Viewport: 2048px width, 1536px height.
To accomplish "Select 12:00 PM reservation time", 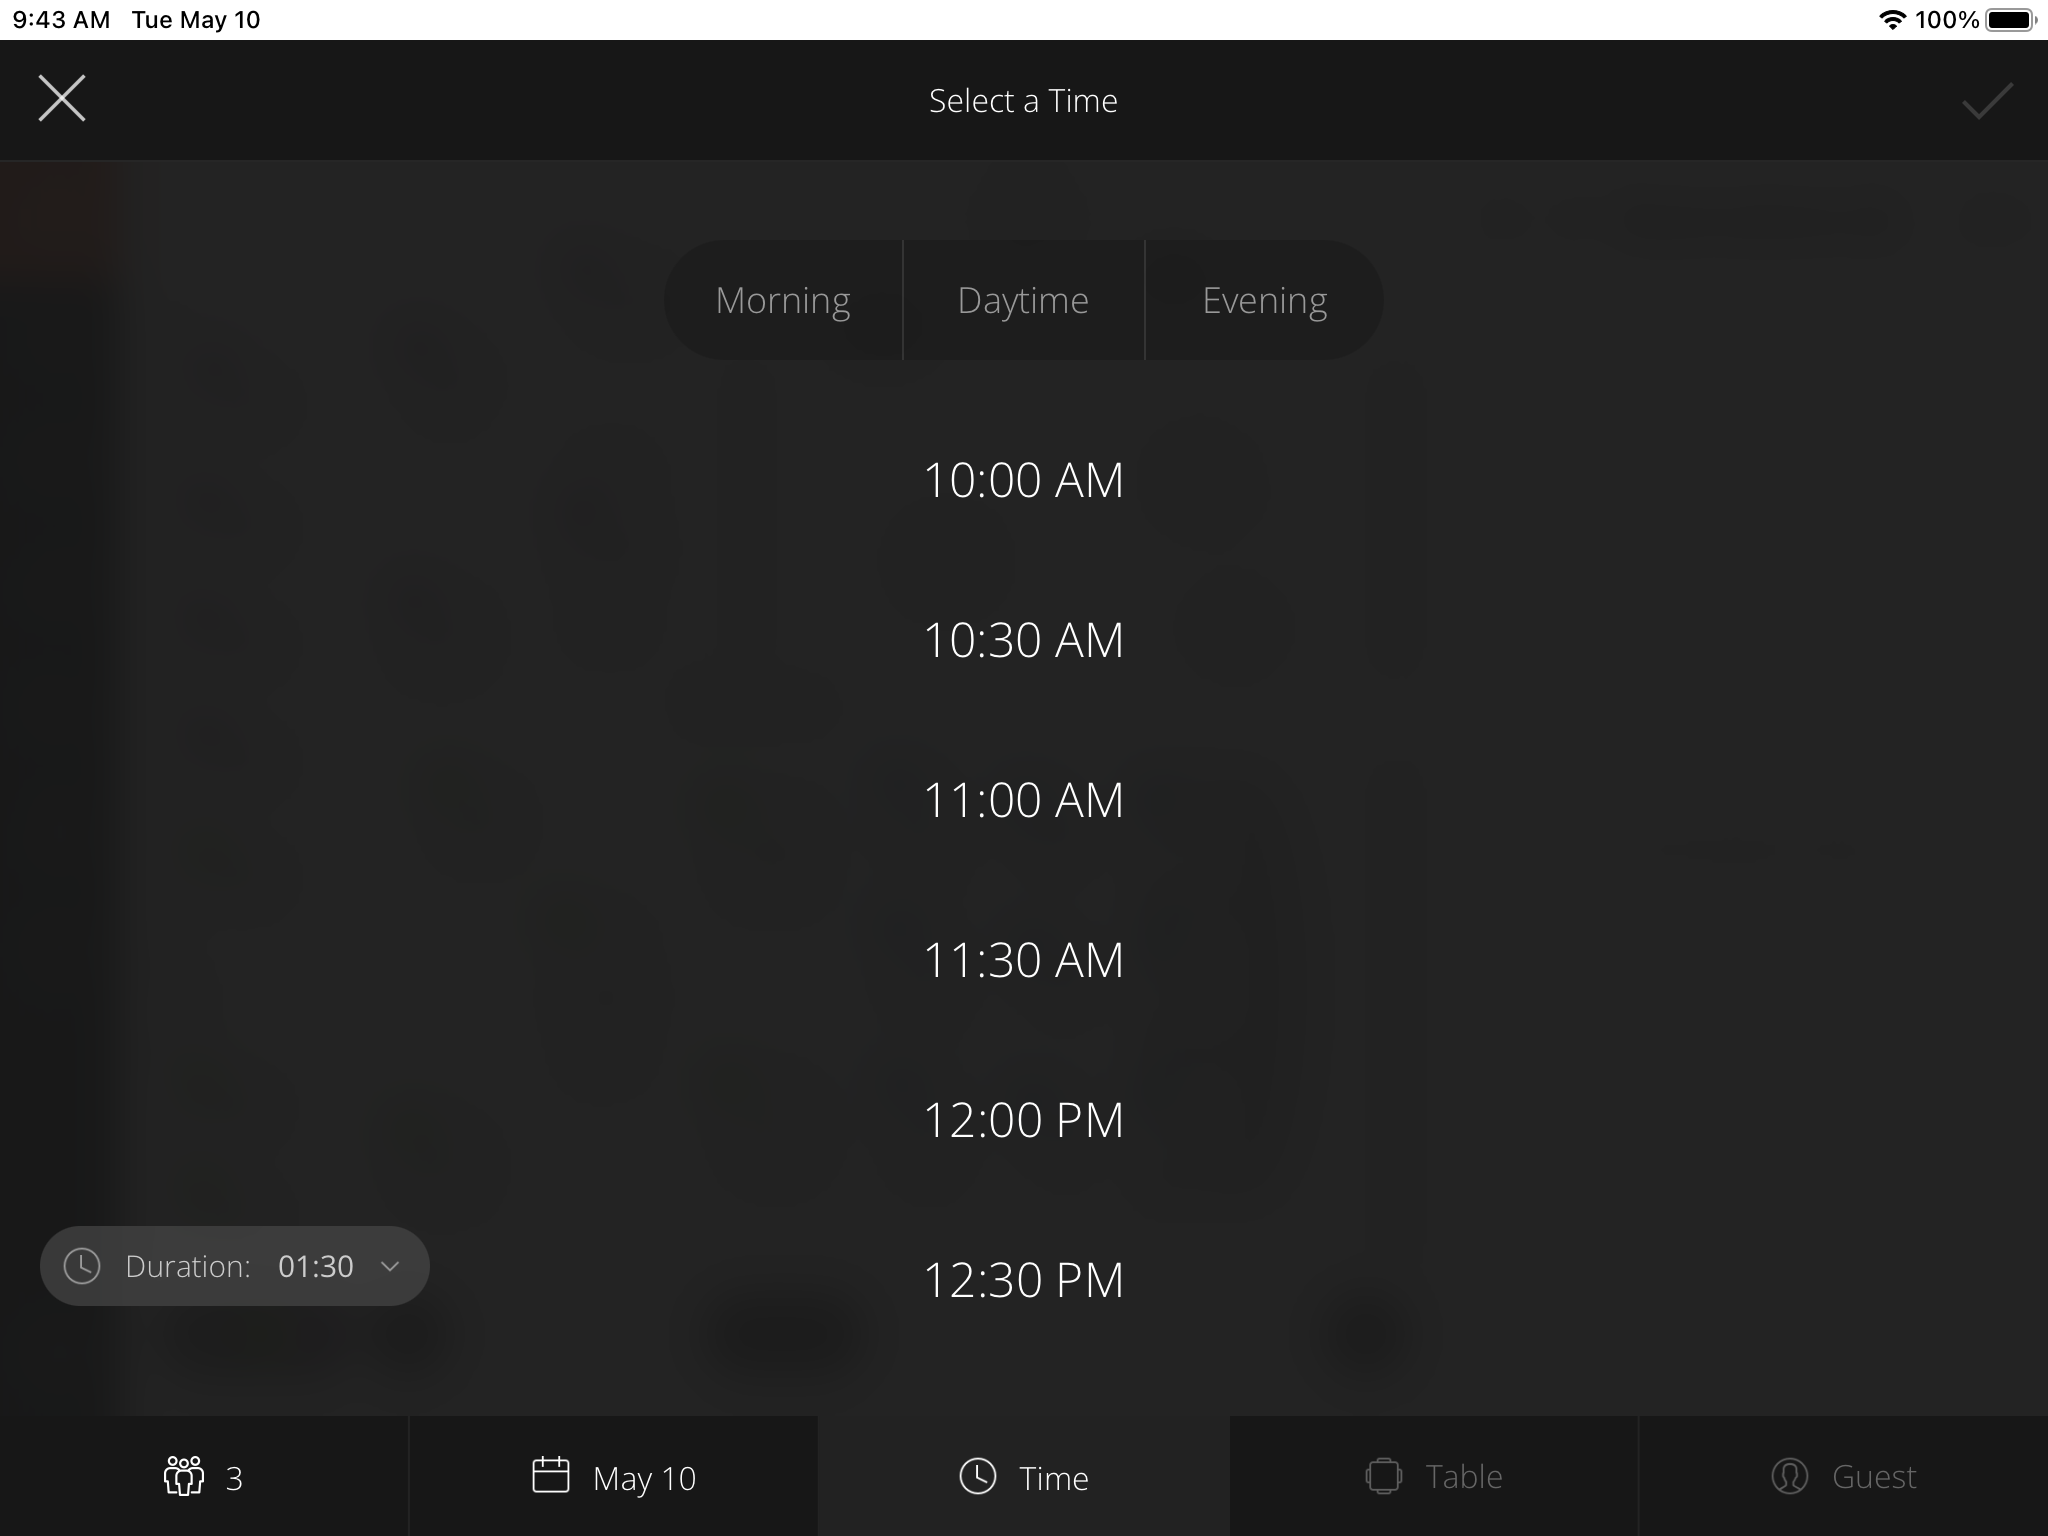I will coord(1023,1120).
